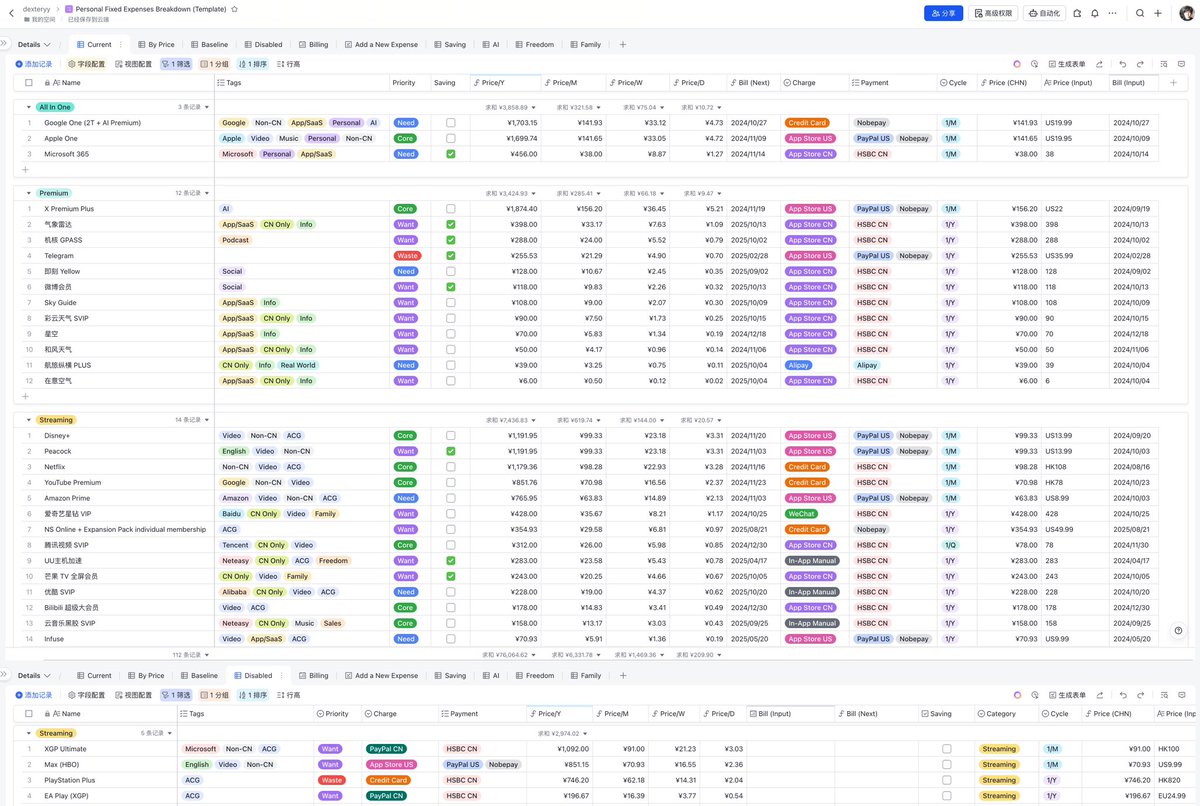Open 高级权限 advanced permissions
This screenshot has height=806, width=1200.
993,13
